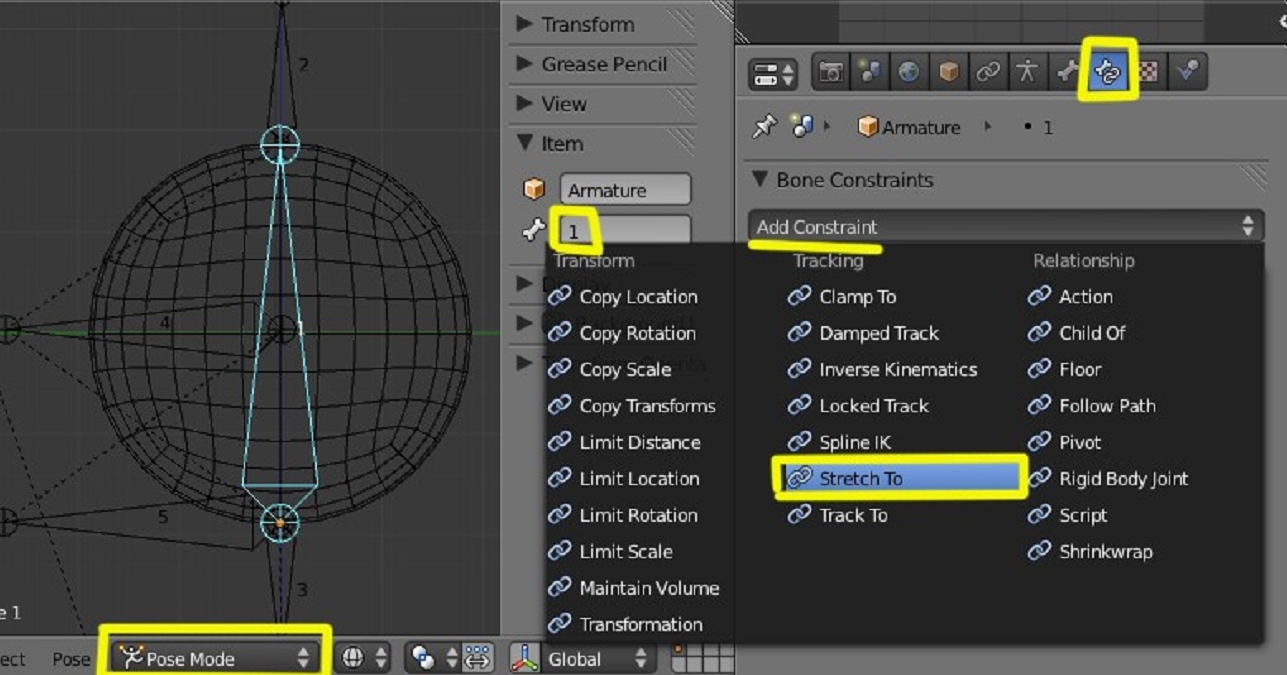This screenshot has height=675, width=1287.
Task: Open the Armature object data tab (figure icon)
Action: pos(1027,72)
